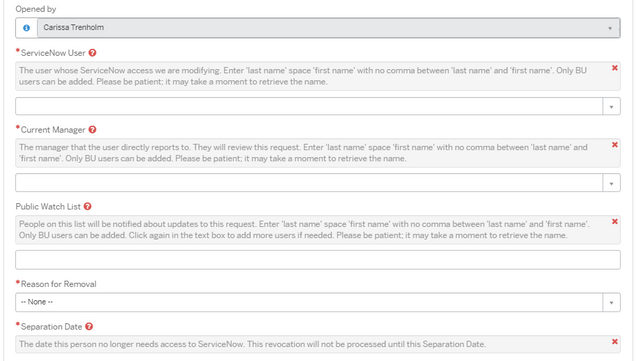Close the ServiceNow User help text
The width and height of the screenshot is (636, 361).
(x=615, y=68)
